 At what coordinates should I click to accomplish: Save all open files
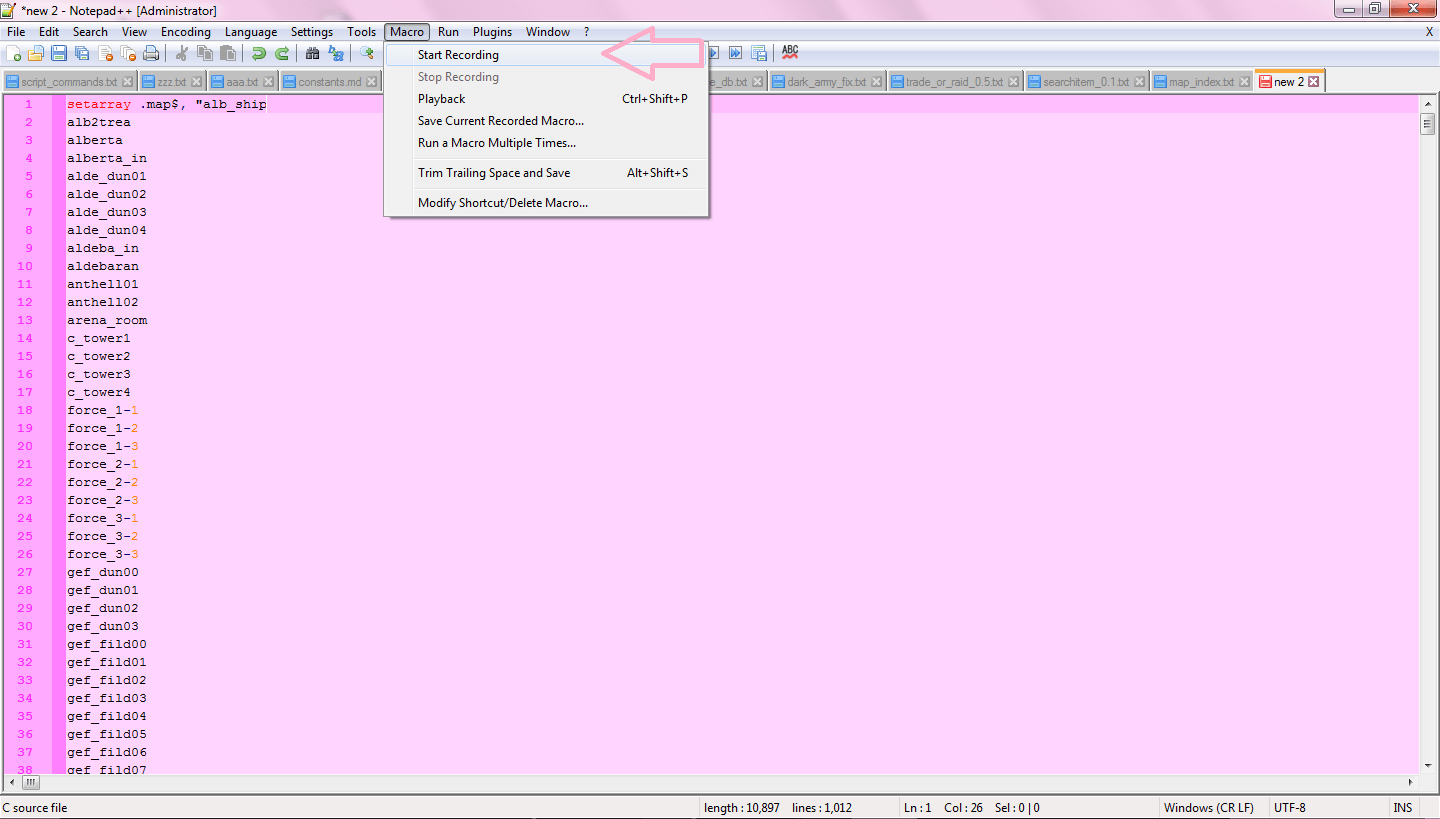80,52
